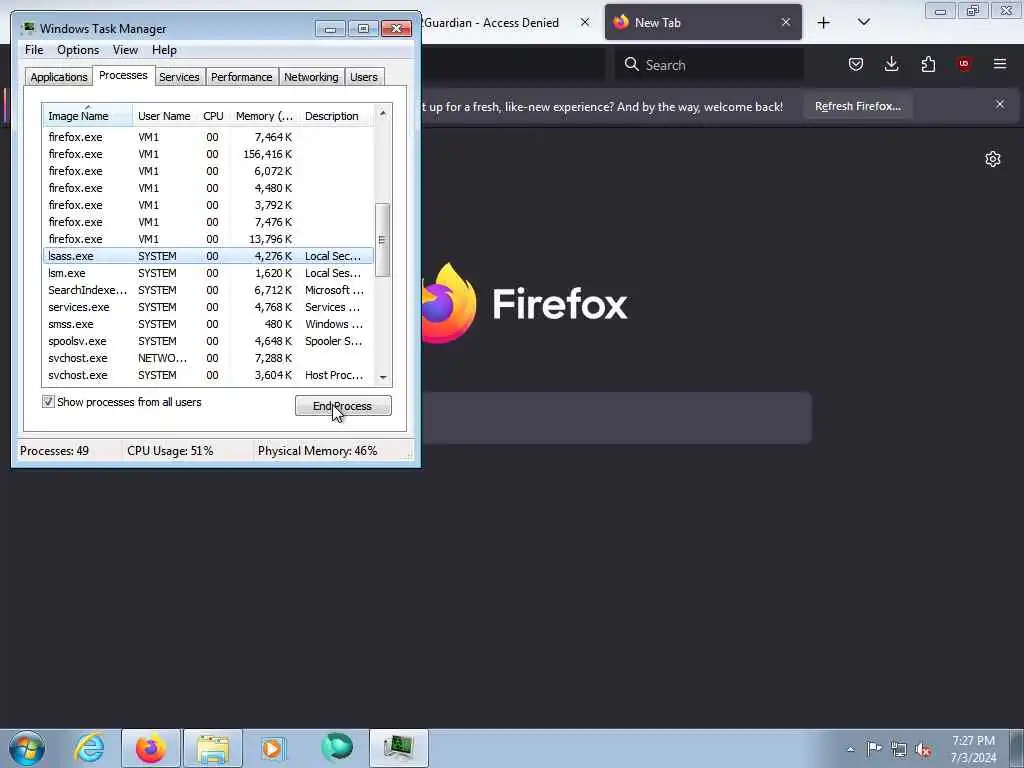Open a new Firefox tab with plus
The image size is (1024, 768).
tap(824, 23)
